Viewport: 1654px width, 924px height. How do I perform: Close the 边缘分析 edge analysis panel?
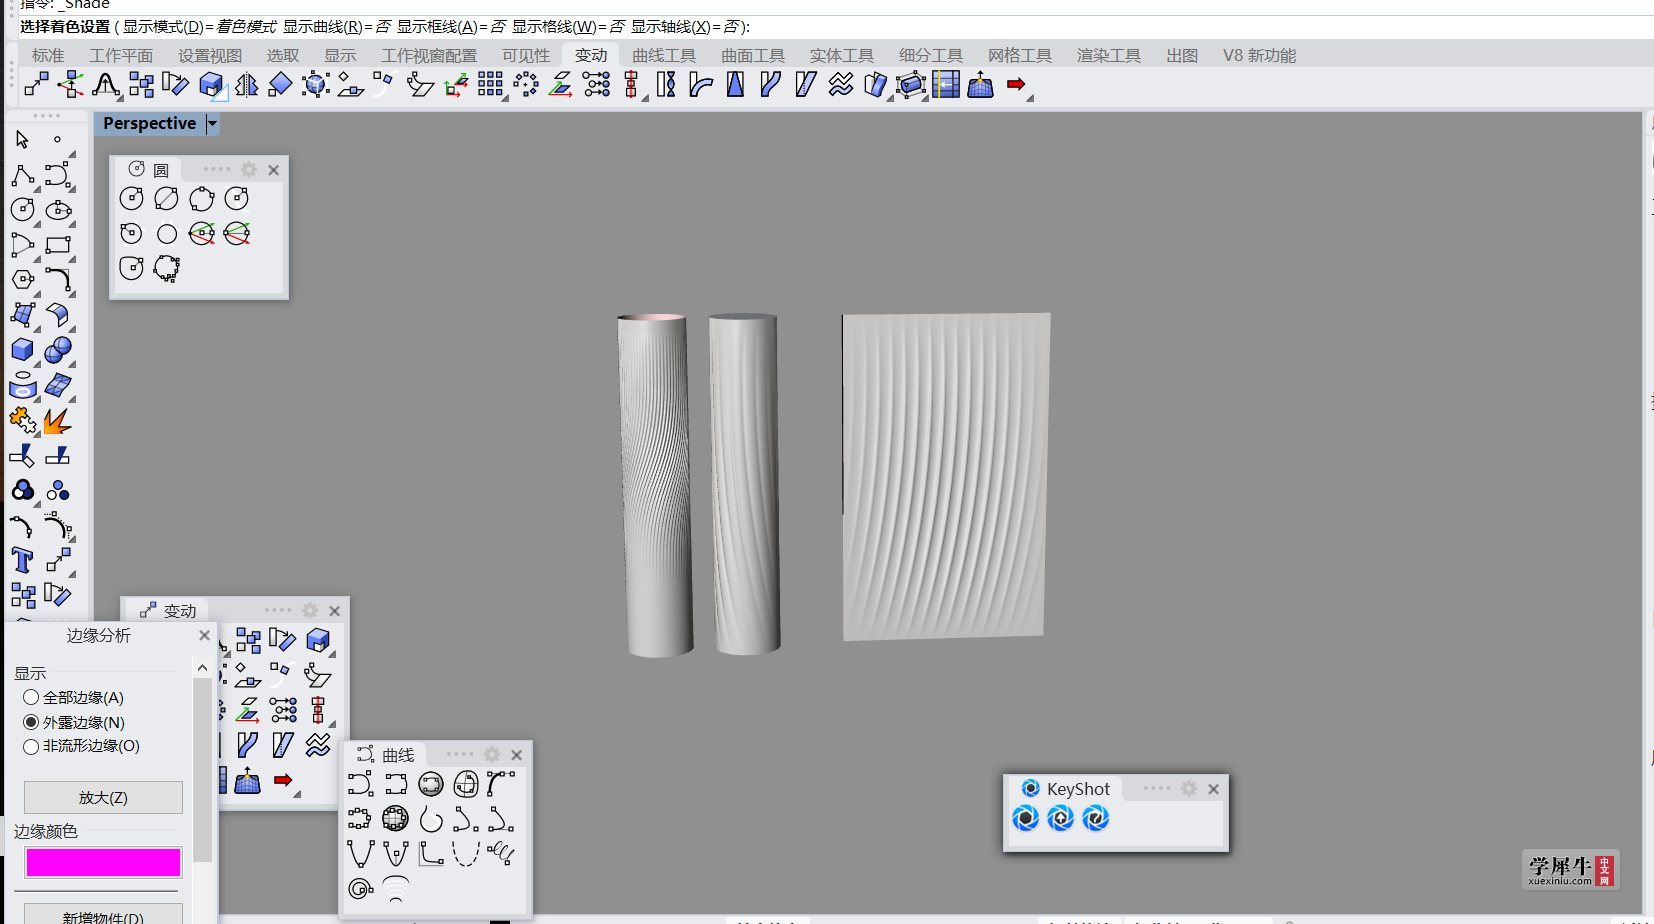[204, 635]
